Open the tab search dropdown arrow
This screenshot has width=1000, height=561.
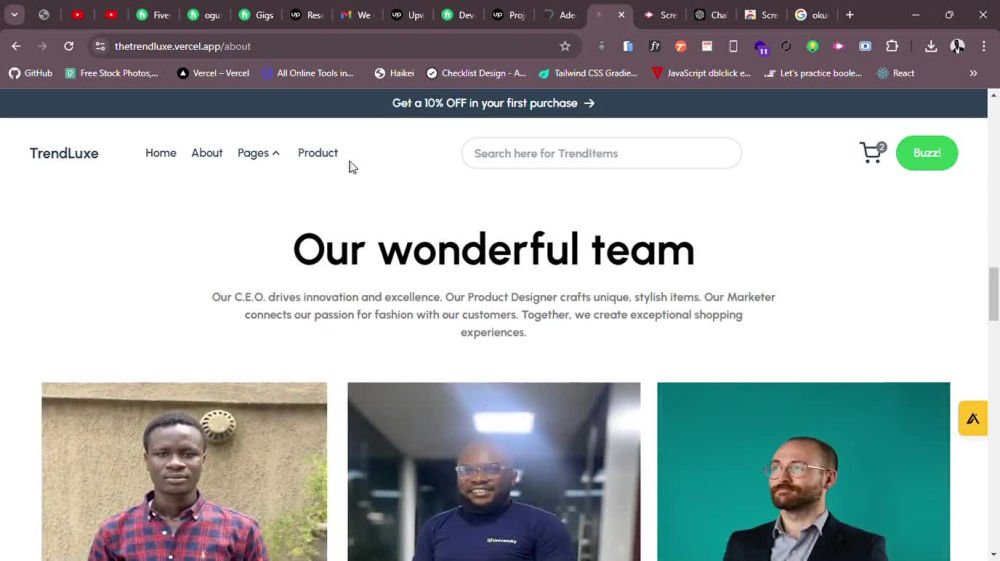14,15
